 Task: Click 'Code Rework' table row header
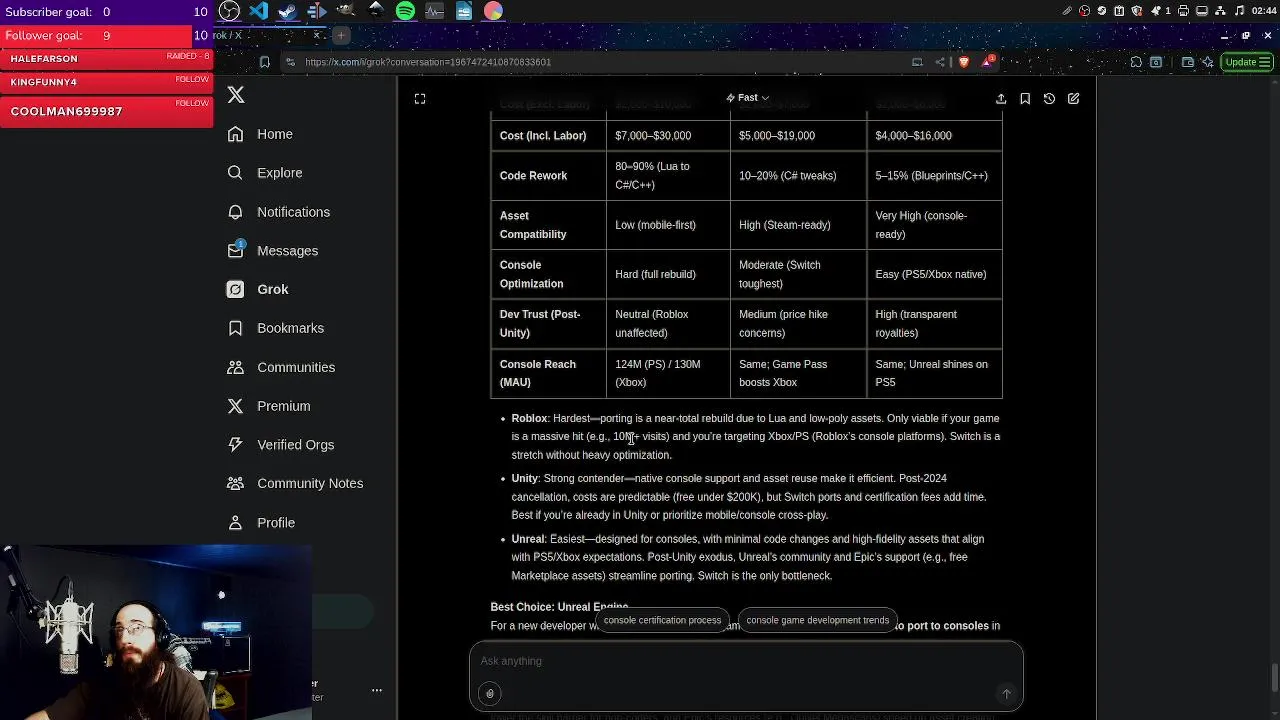click(x=533, y=176)
